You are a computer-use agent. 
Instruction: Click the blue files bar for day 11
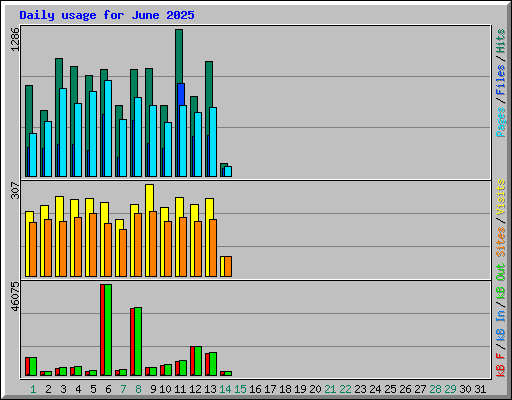point(181,94)
